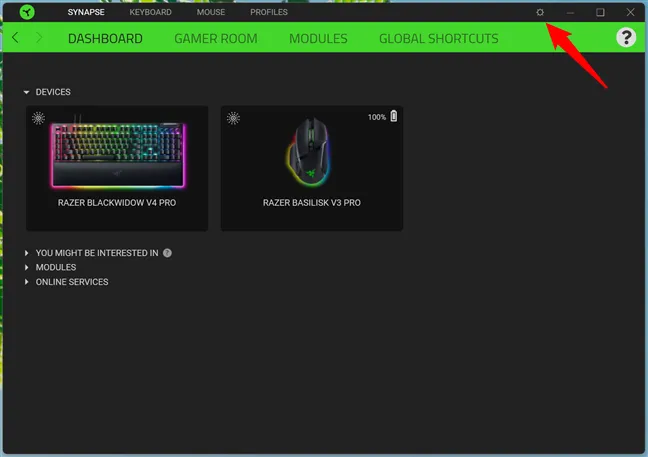Close the Synapse window

click(630, 12)
